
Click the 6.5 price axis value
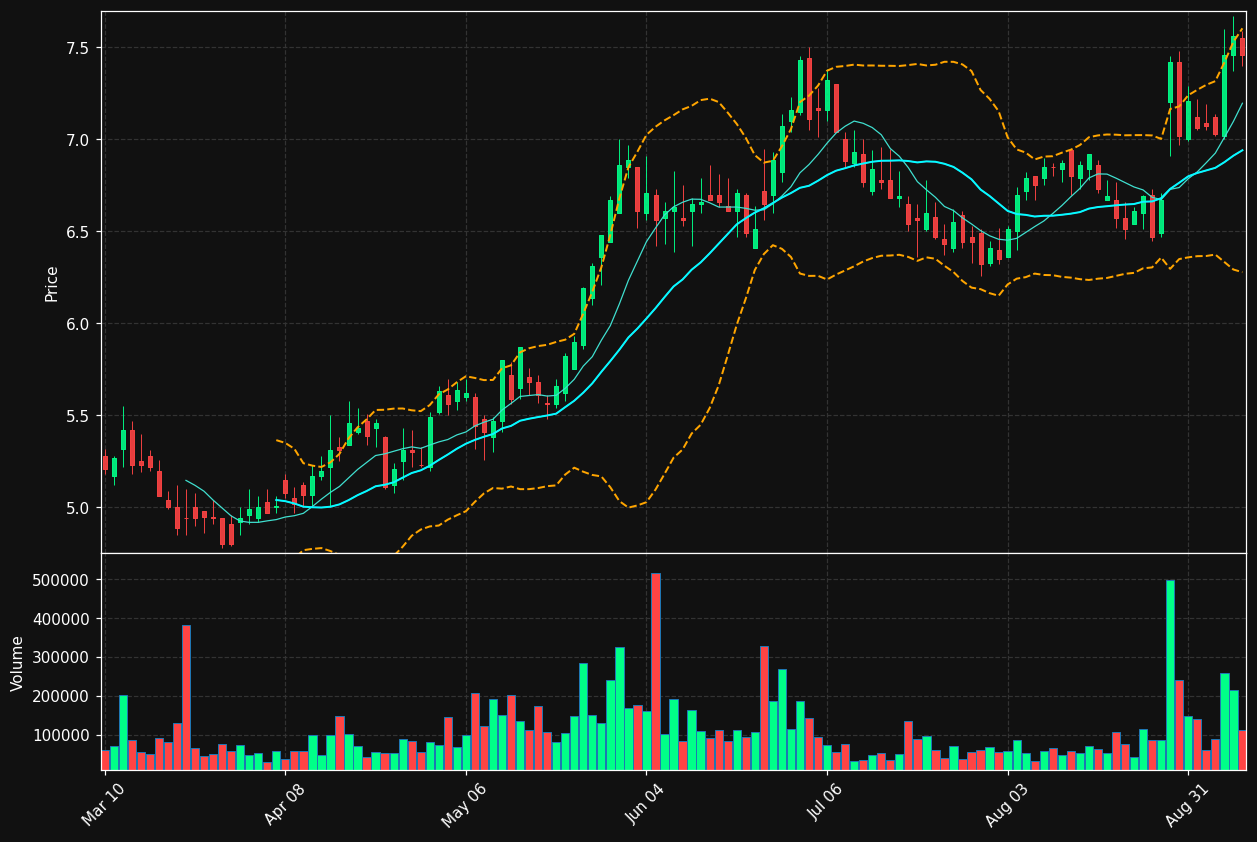pyautogui.click(x=77, y=232)
